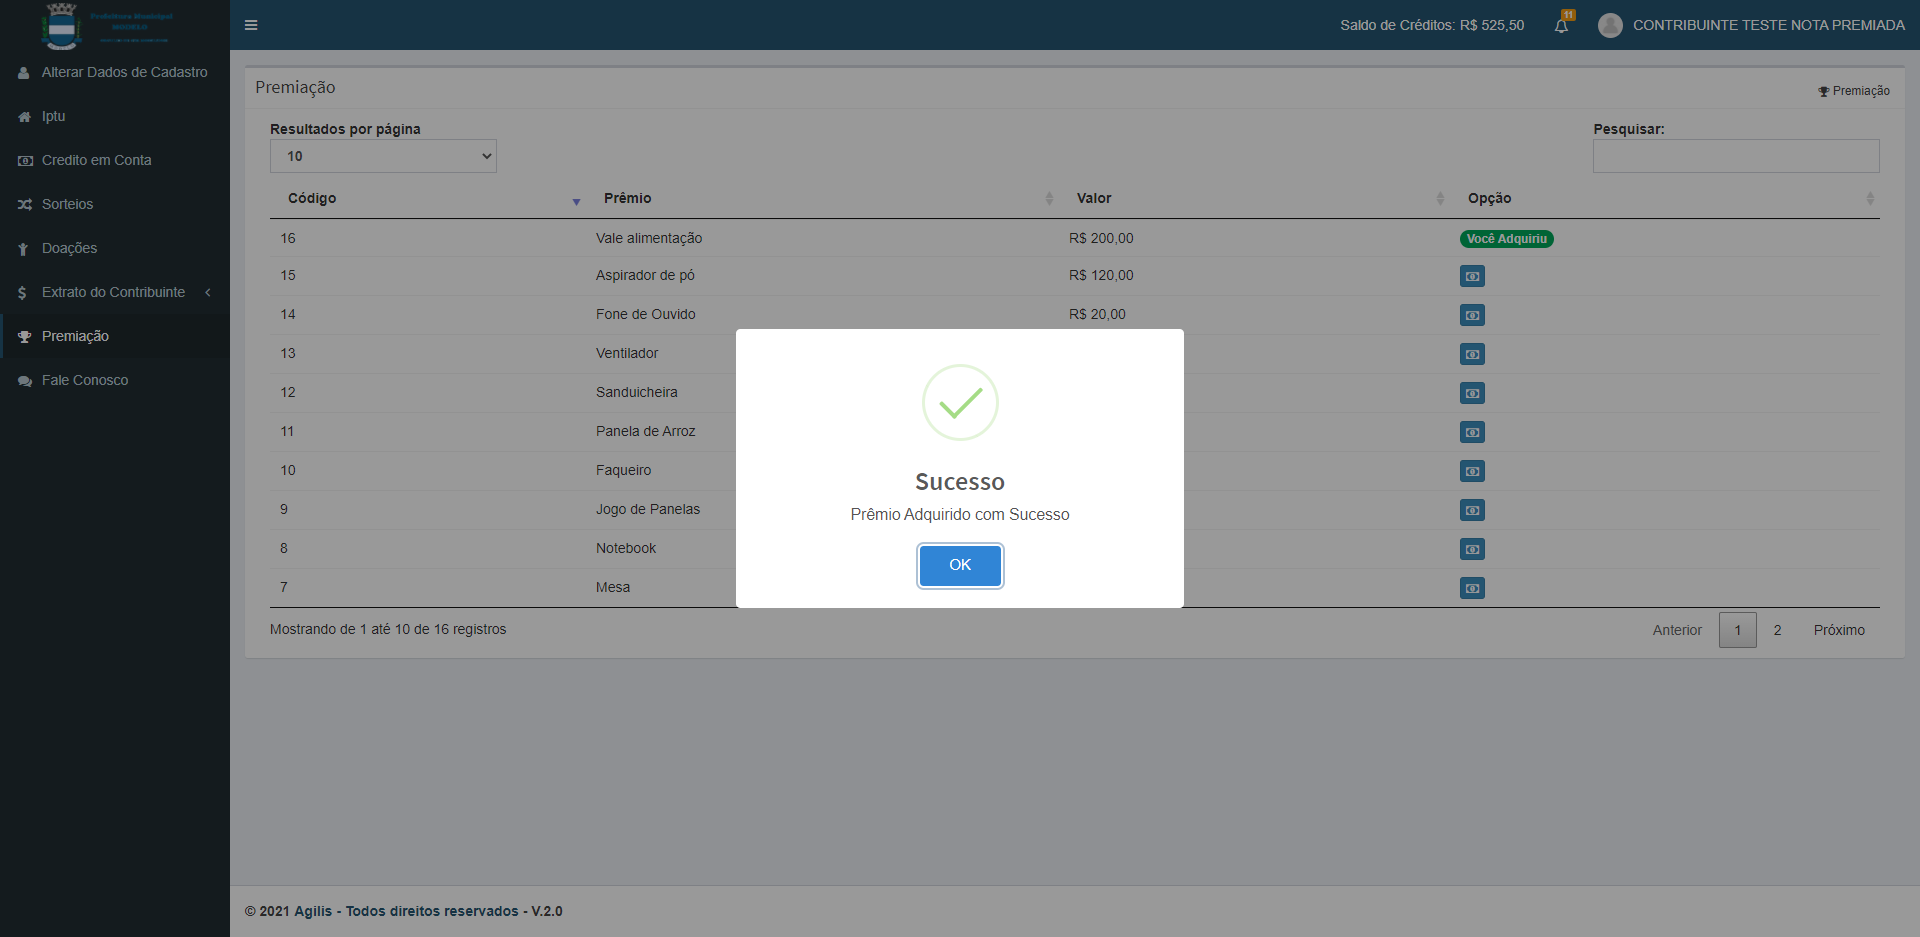Screen dimensions: 1920x937
Task: Open Sorteios in the sidebar
Action: click(67, 204)
